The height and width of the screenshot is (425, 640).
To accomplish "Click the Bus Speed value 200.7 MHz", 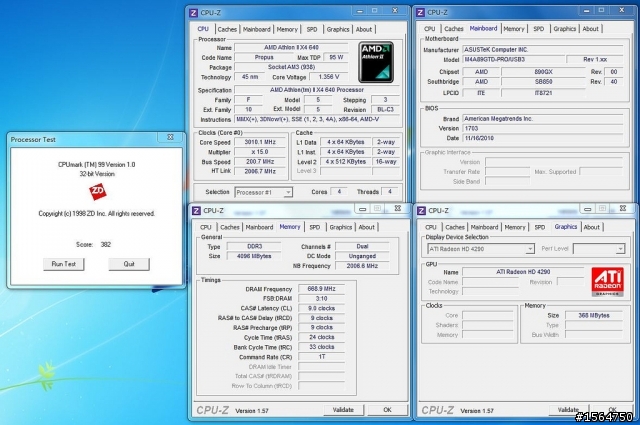I will 260,162.
